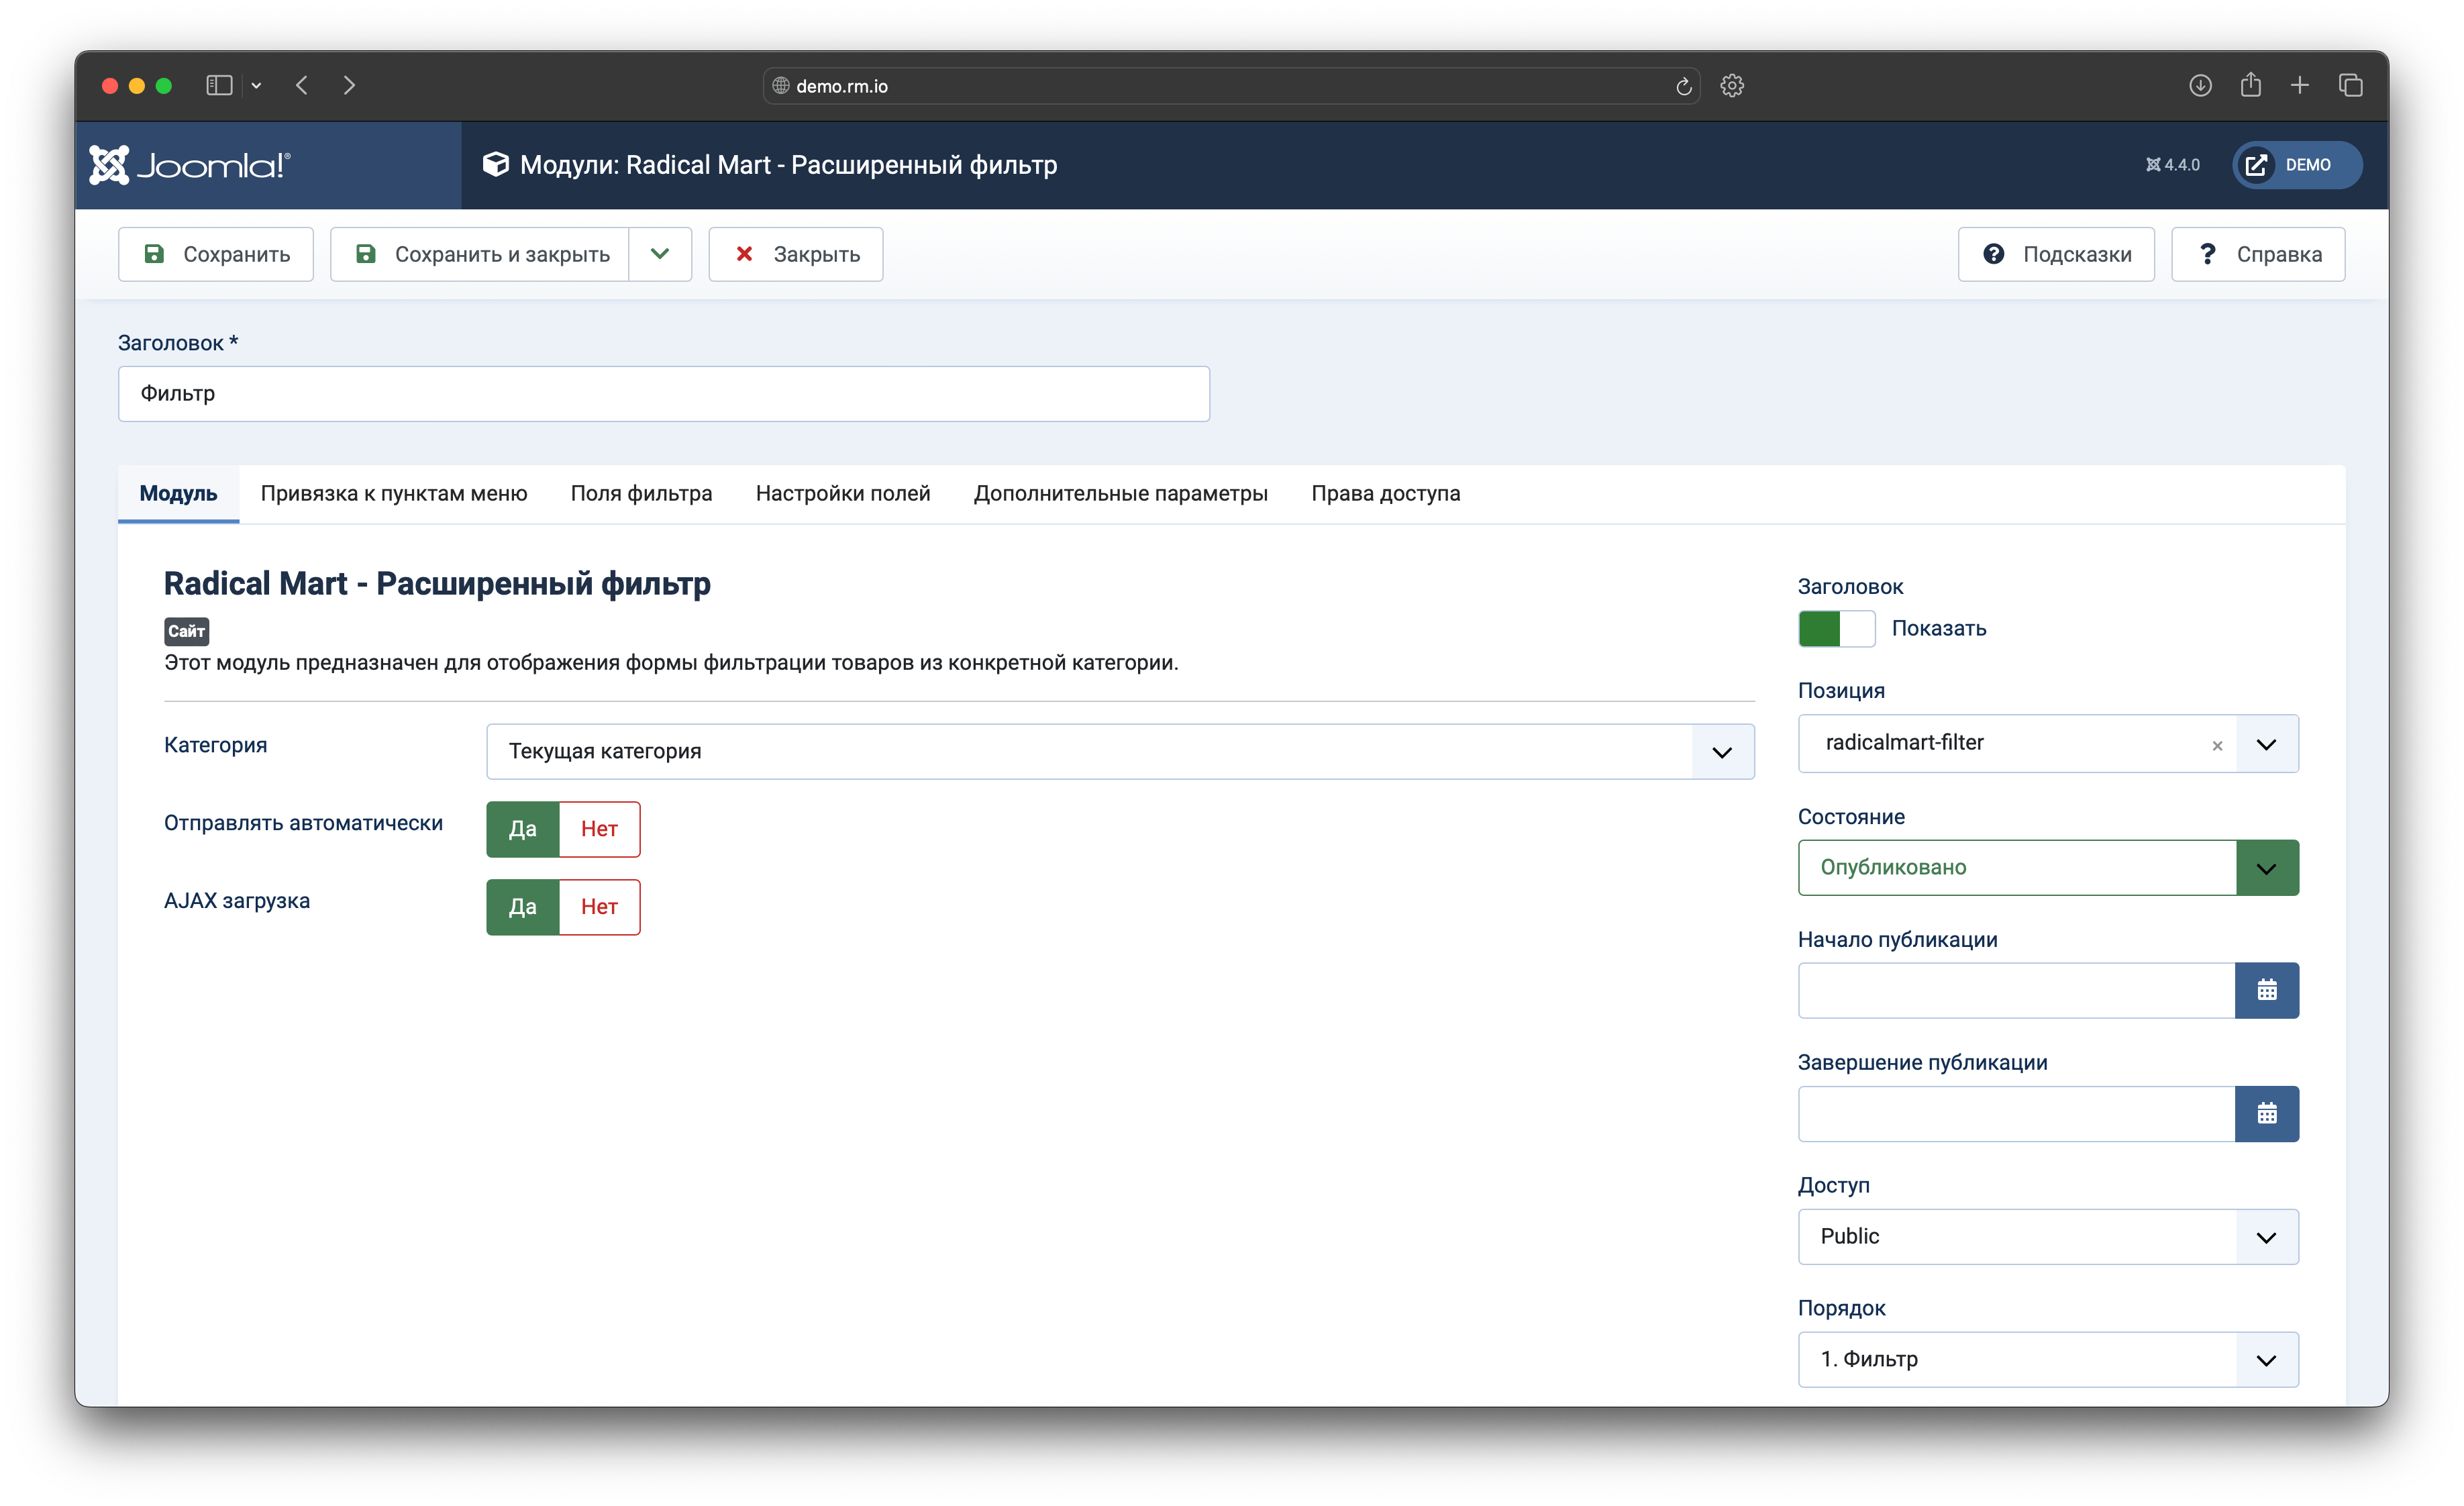The width and height of the screenshot is (2464, 1506).
Task: Click the Safari share icon
Action: pos(2250,85)
